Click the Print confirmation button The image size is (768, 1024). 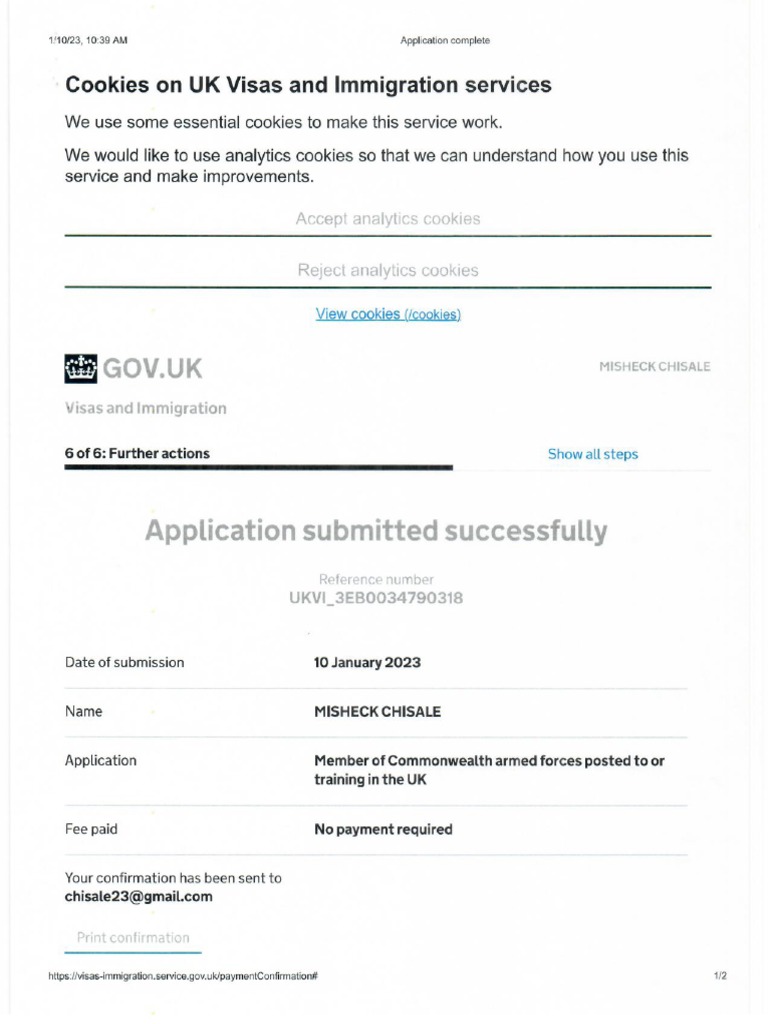[133, 938]
